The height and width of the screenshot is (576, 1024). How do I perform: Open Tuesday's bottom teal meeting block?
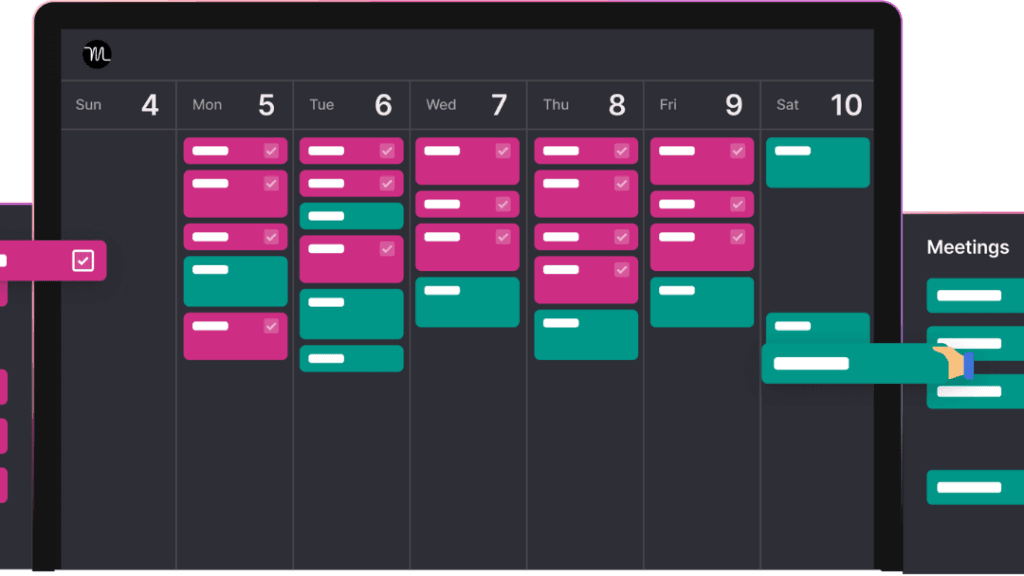pyautogui.click(x=351, y=358)
